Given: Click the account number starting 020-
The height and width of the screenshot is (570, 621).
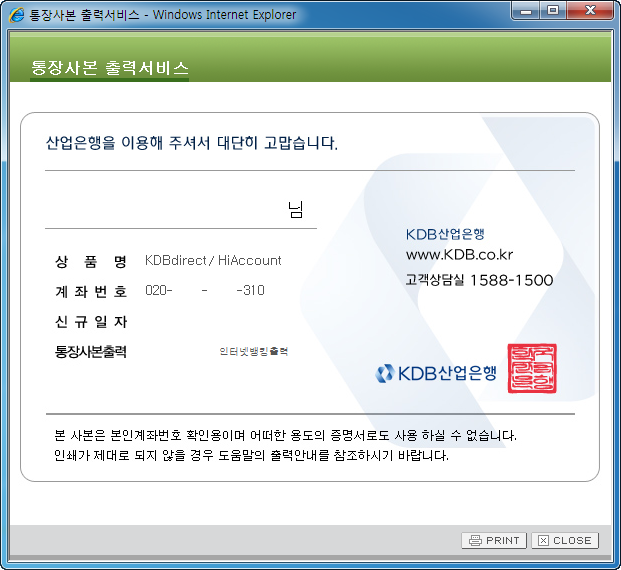Looking at the screenshot, I should click(x=205, y=290).
